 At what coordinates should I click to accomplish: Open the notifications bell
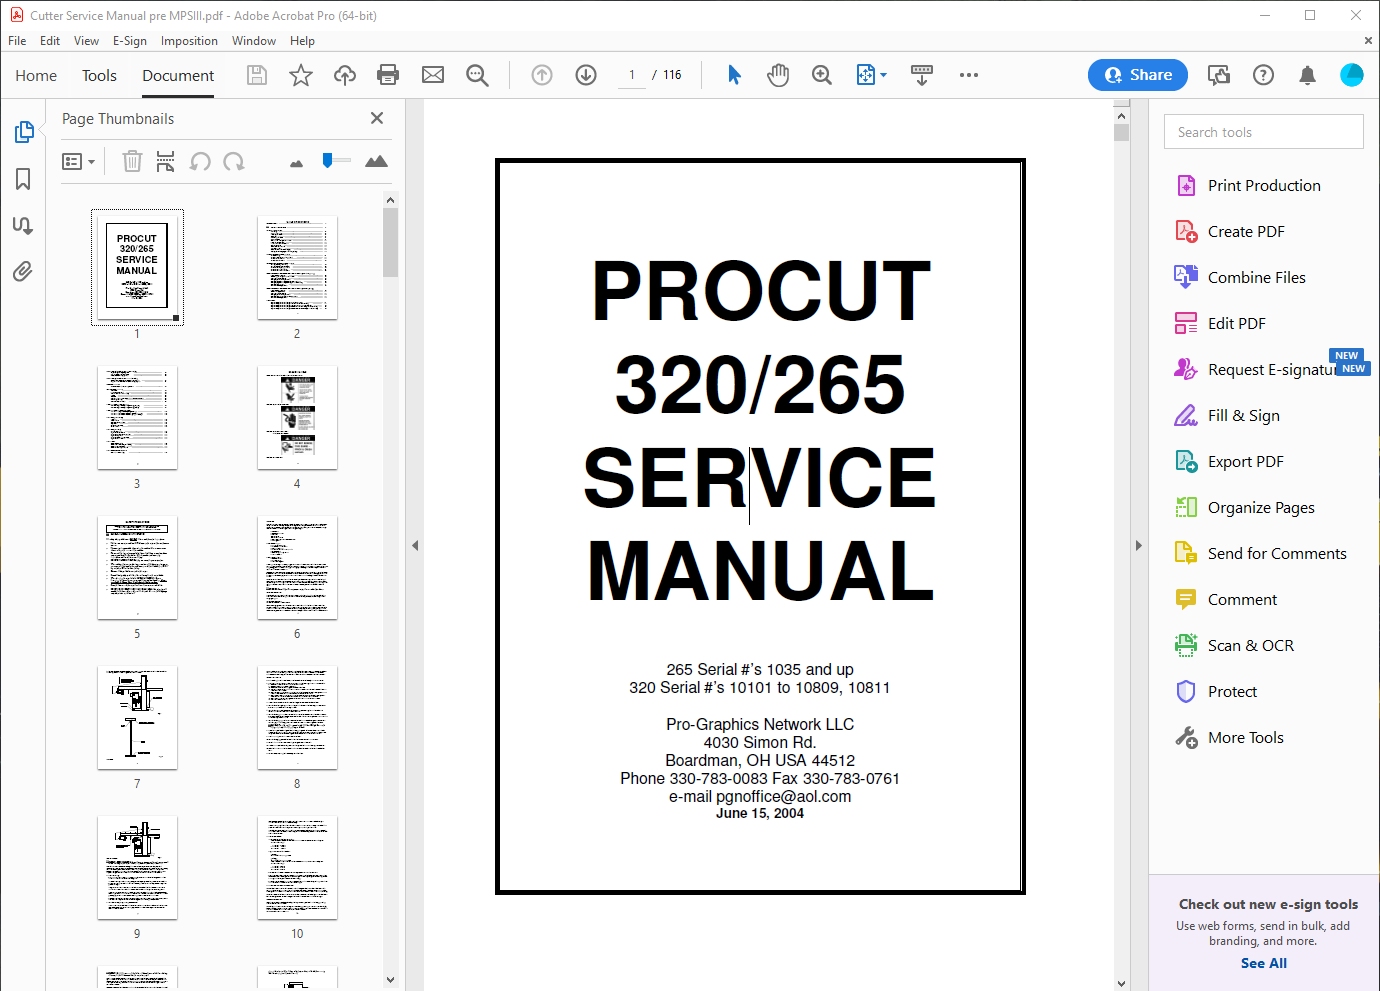click(1307, 75)
